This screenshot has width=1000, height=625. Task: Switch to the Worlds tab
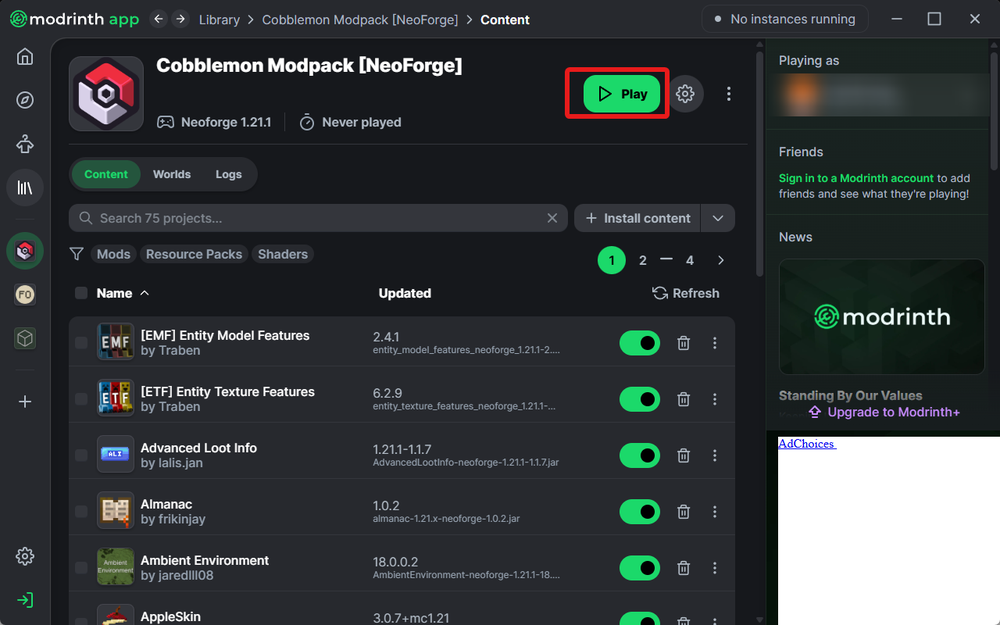(x=171, y=174)
